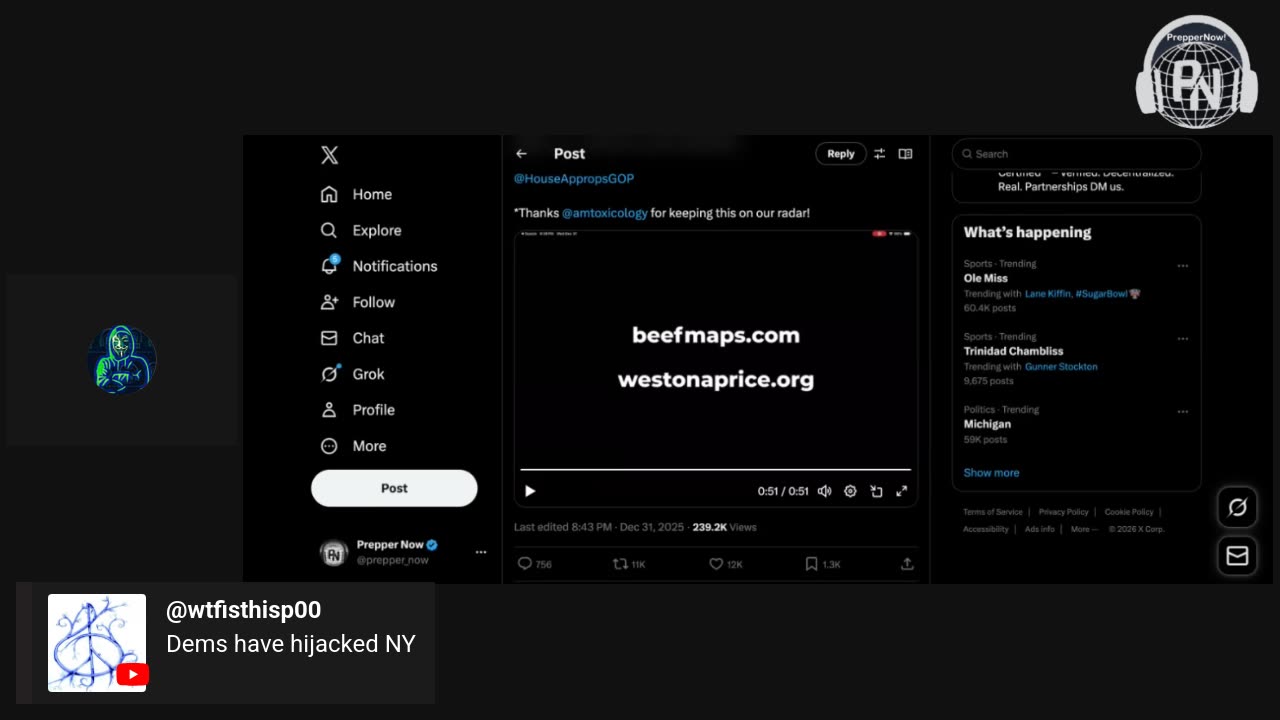Image resolution: width=1280 pixels, height=720 pixels.
Task: Open options for the Michigan trend
Action: (1182, 412)
